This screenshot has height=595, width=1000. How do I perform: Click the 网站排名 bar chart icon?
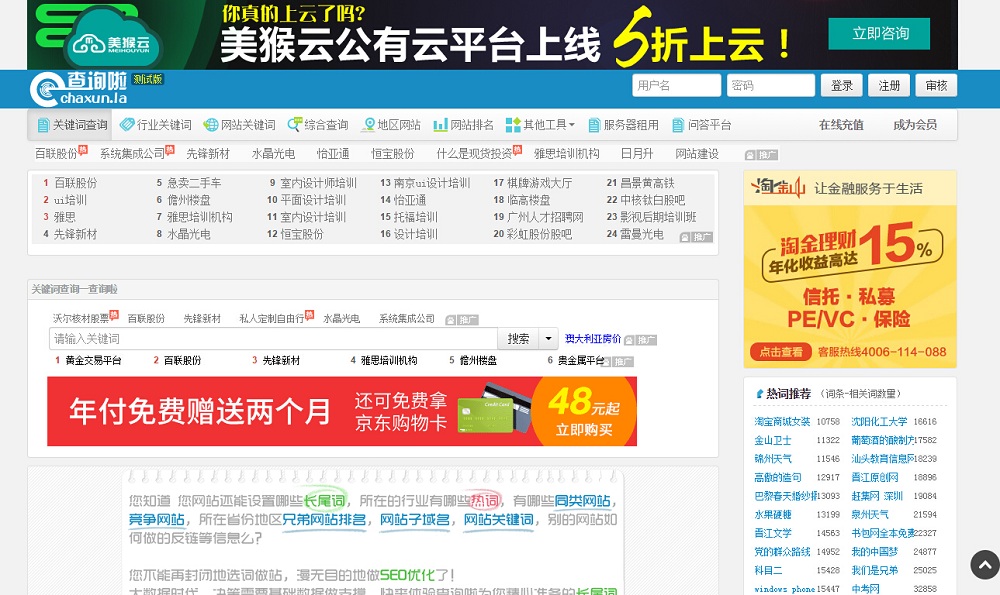[440, 125]
